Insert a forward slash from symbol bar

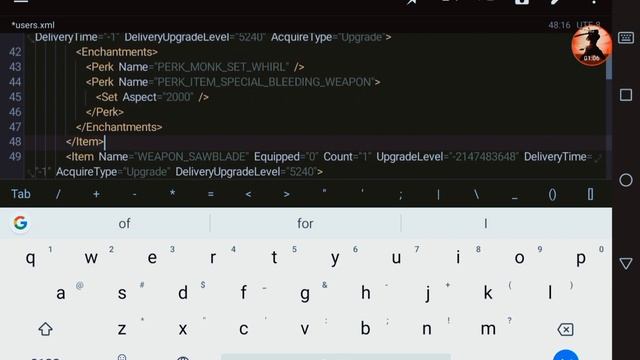click(x=58, y=194)
